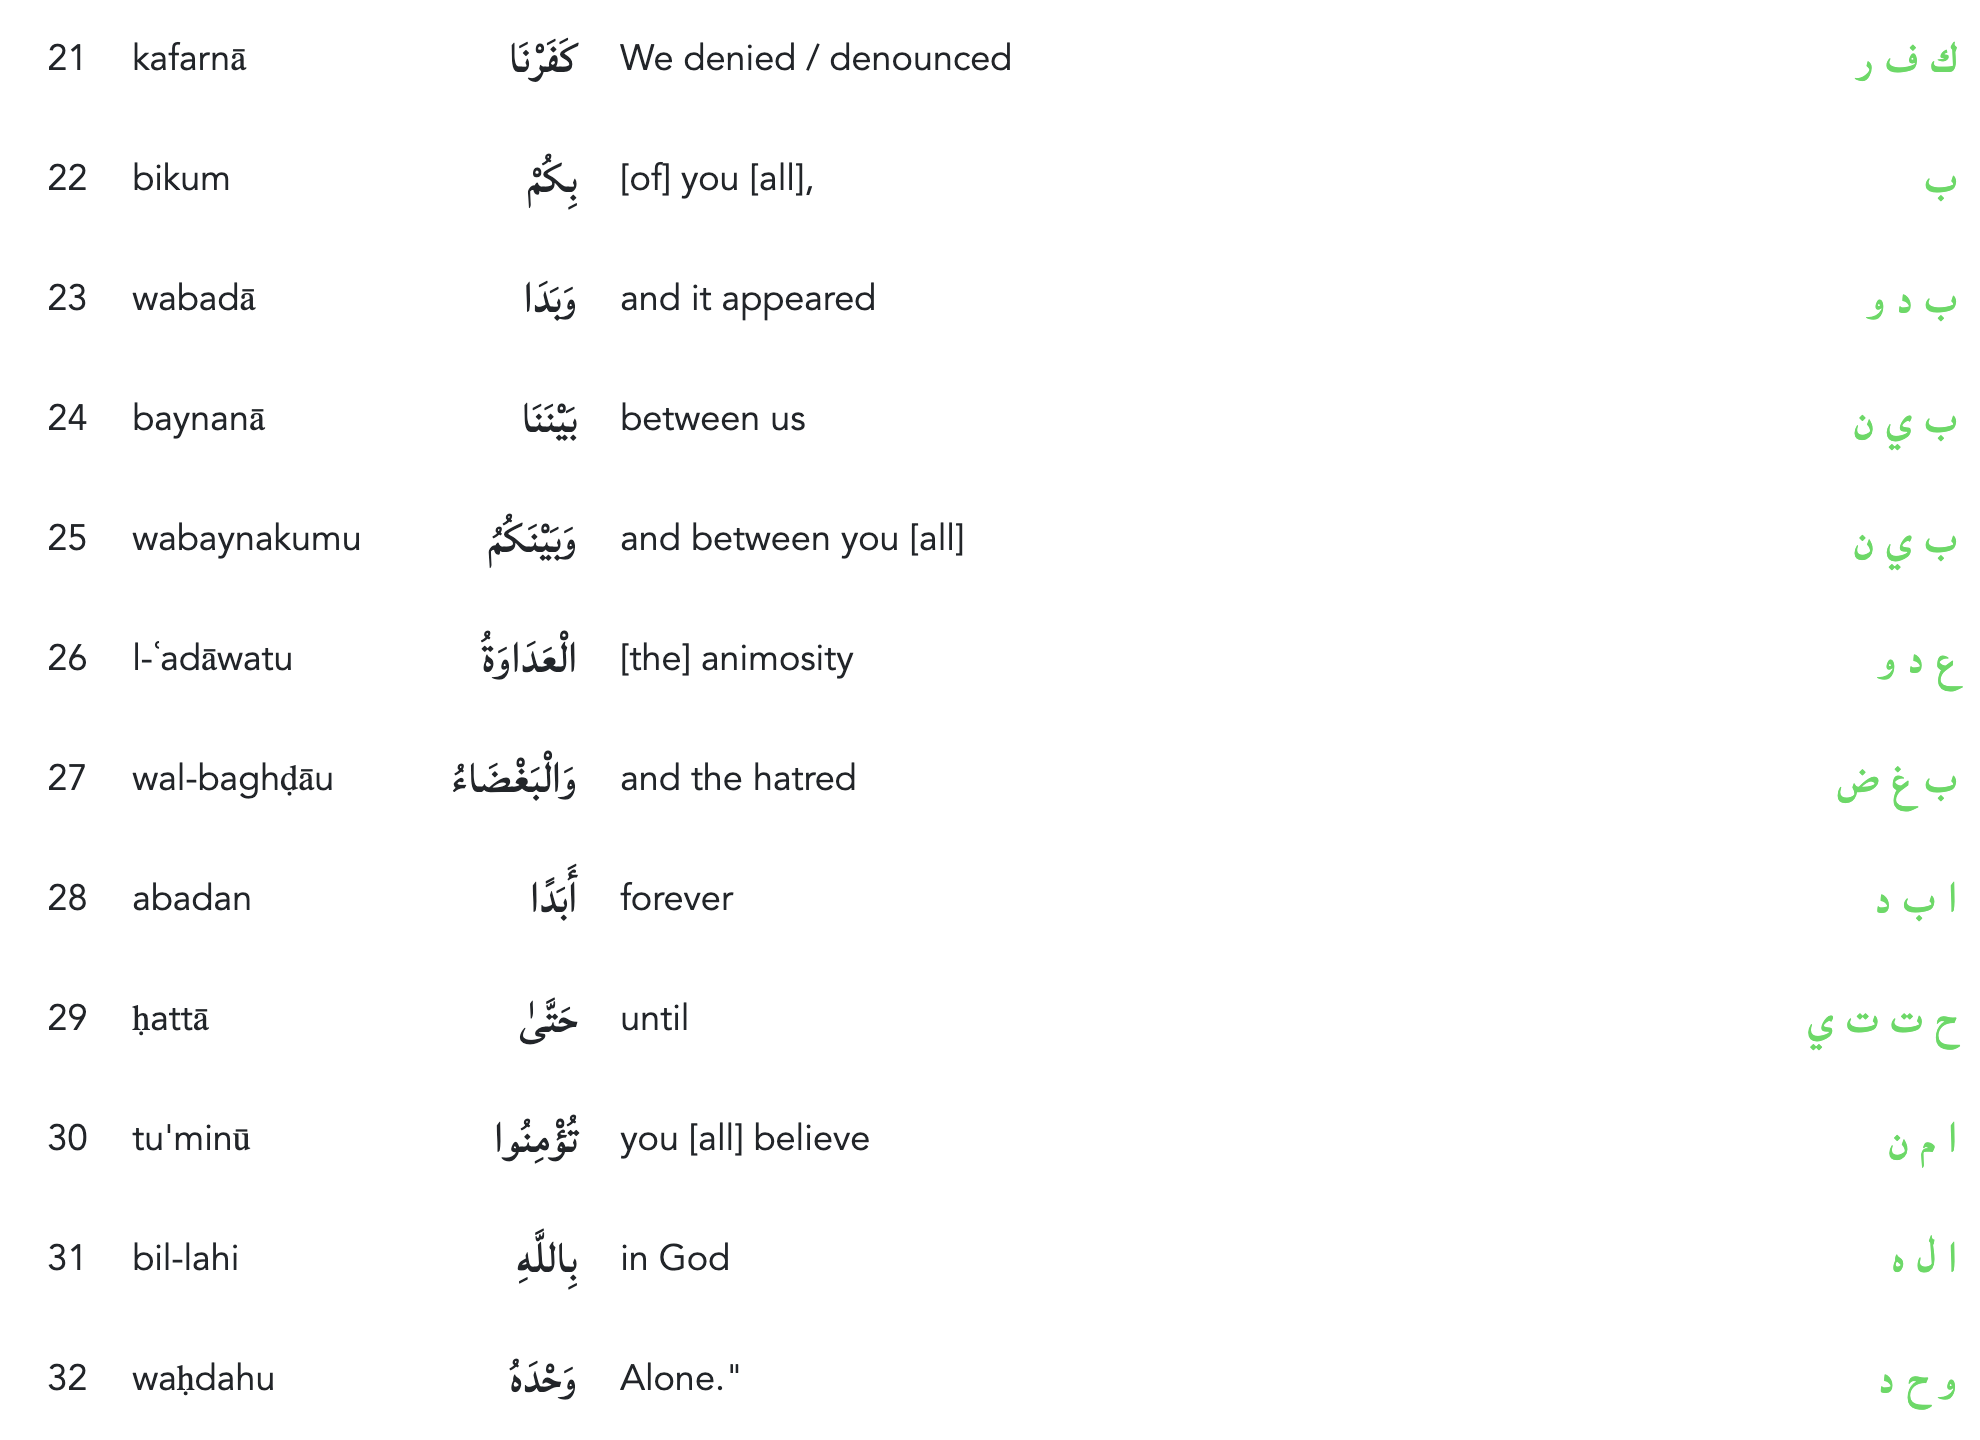
Task: Click the Arabic word for wal-baghḍāu
Action: (514, 779)
